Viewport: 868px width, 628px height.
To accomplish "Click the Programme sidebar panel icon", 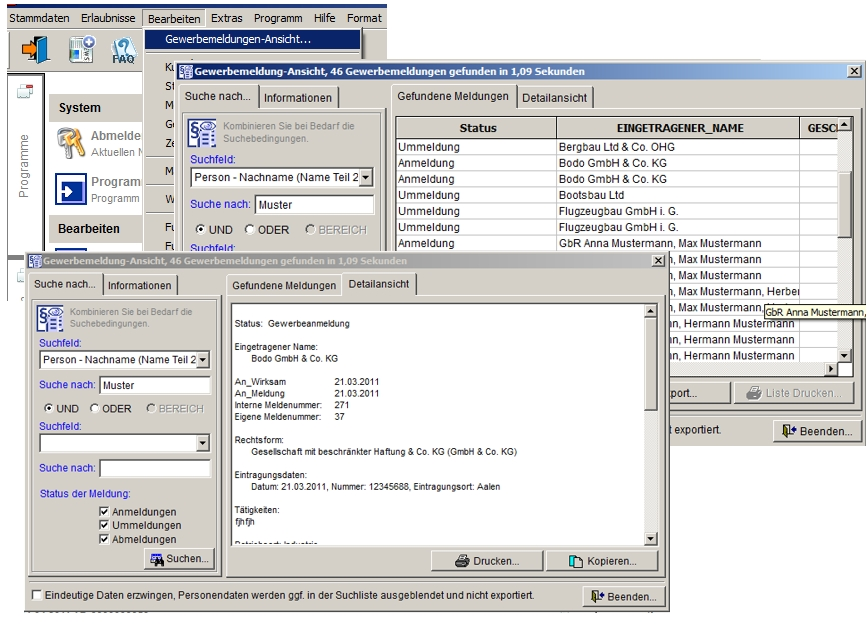I will pos(25,92).
